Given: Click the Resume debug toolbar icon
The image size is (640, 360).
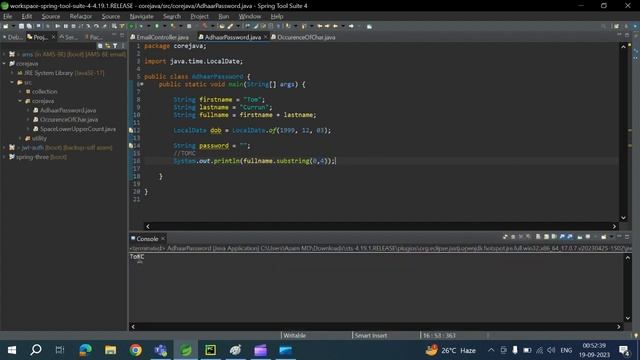Looking at the screenshot, I should click(58, 26).
